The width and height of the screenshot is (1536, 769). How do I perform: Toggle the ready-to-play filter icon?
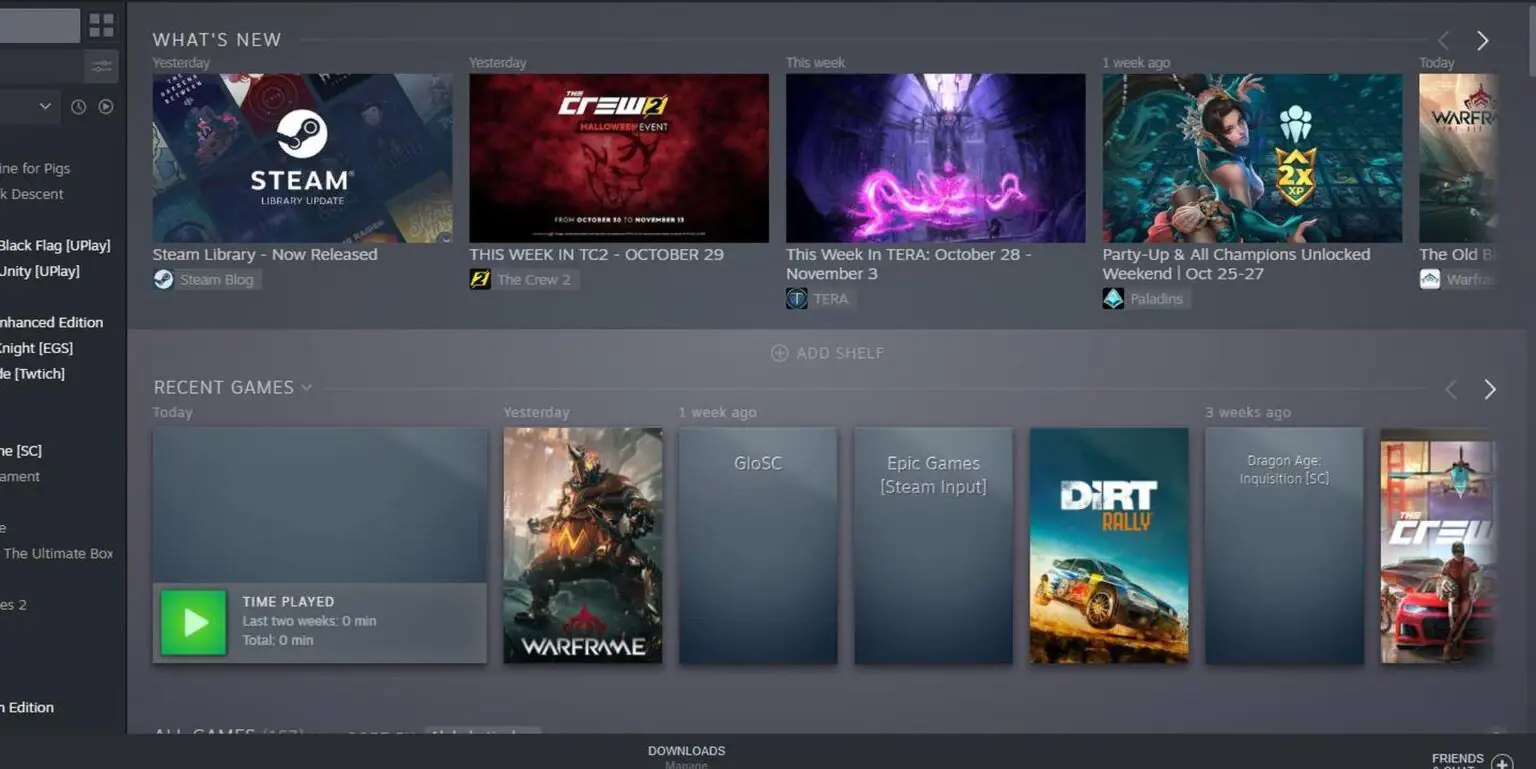pyautogui.click(x=106, y=106)
